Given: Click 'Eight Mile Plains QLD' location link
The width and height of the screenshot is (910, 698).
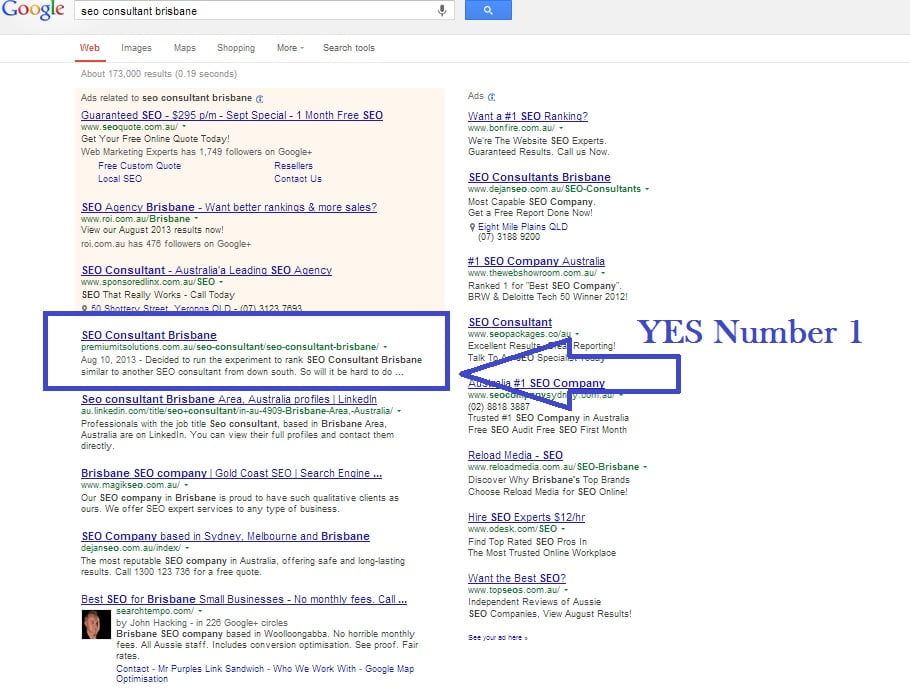Looking at the screenshot, I should [x=522, y=227].
